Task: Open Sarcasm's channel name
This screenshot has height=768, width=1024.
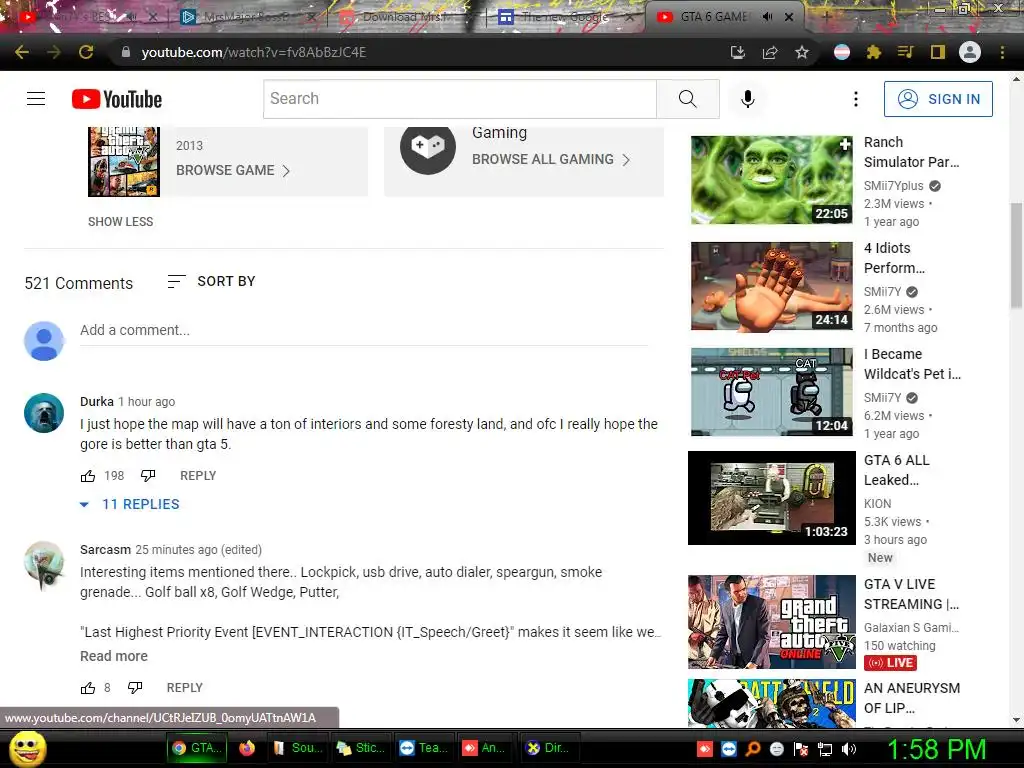Action: pyautogui.click(x=105, y=549)
